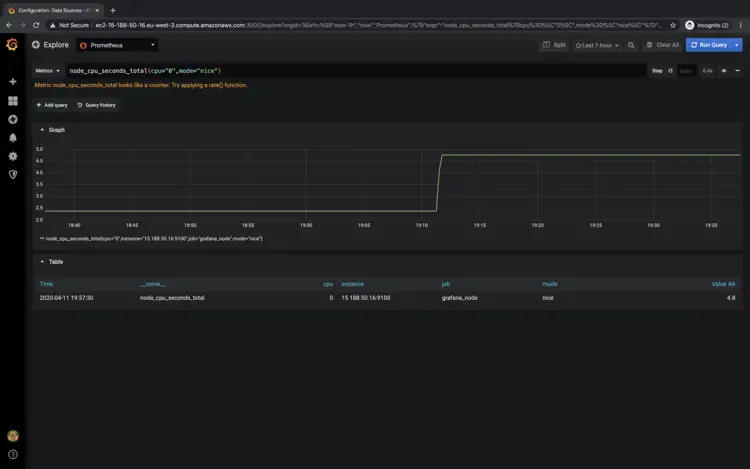Click the zoom out magnifier icon

point(631,45)
